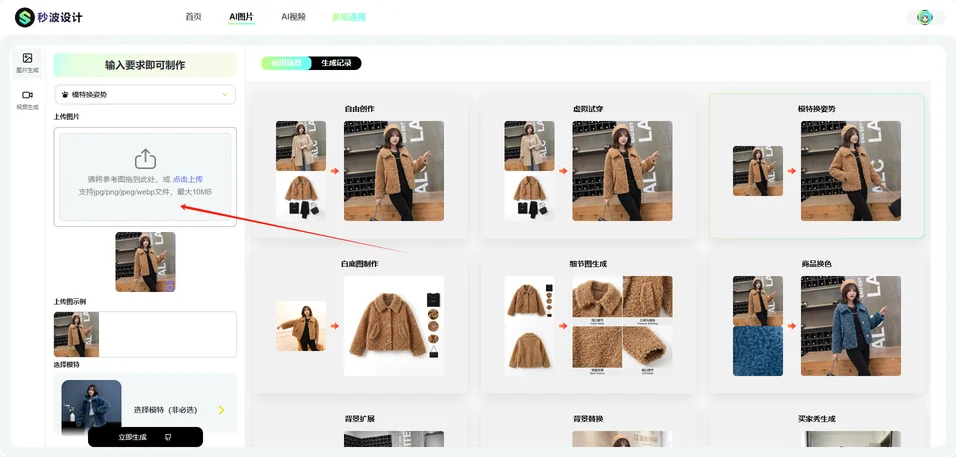
Task: Click the icon inside 立即生成 button
Action: [x=168, y=437]
